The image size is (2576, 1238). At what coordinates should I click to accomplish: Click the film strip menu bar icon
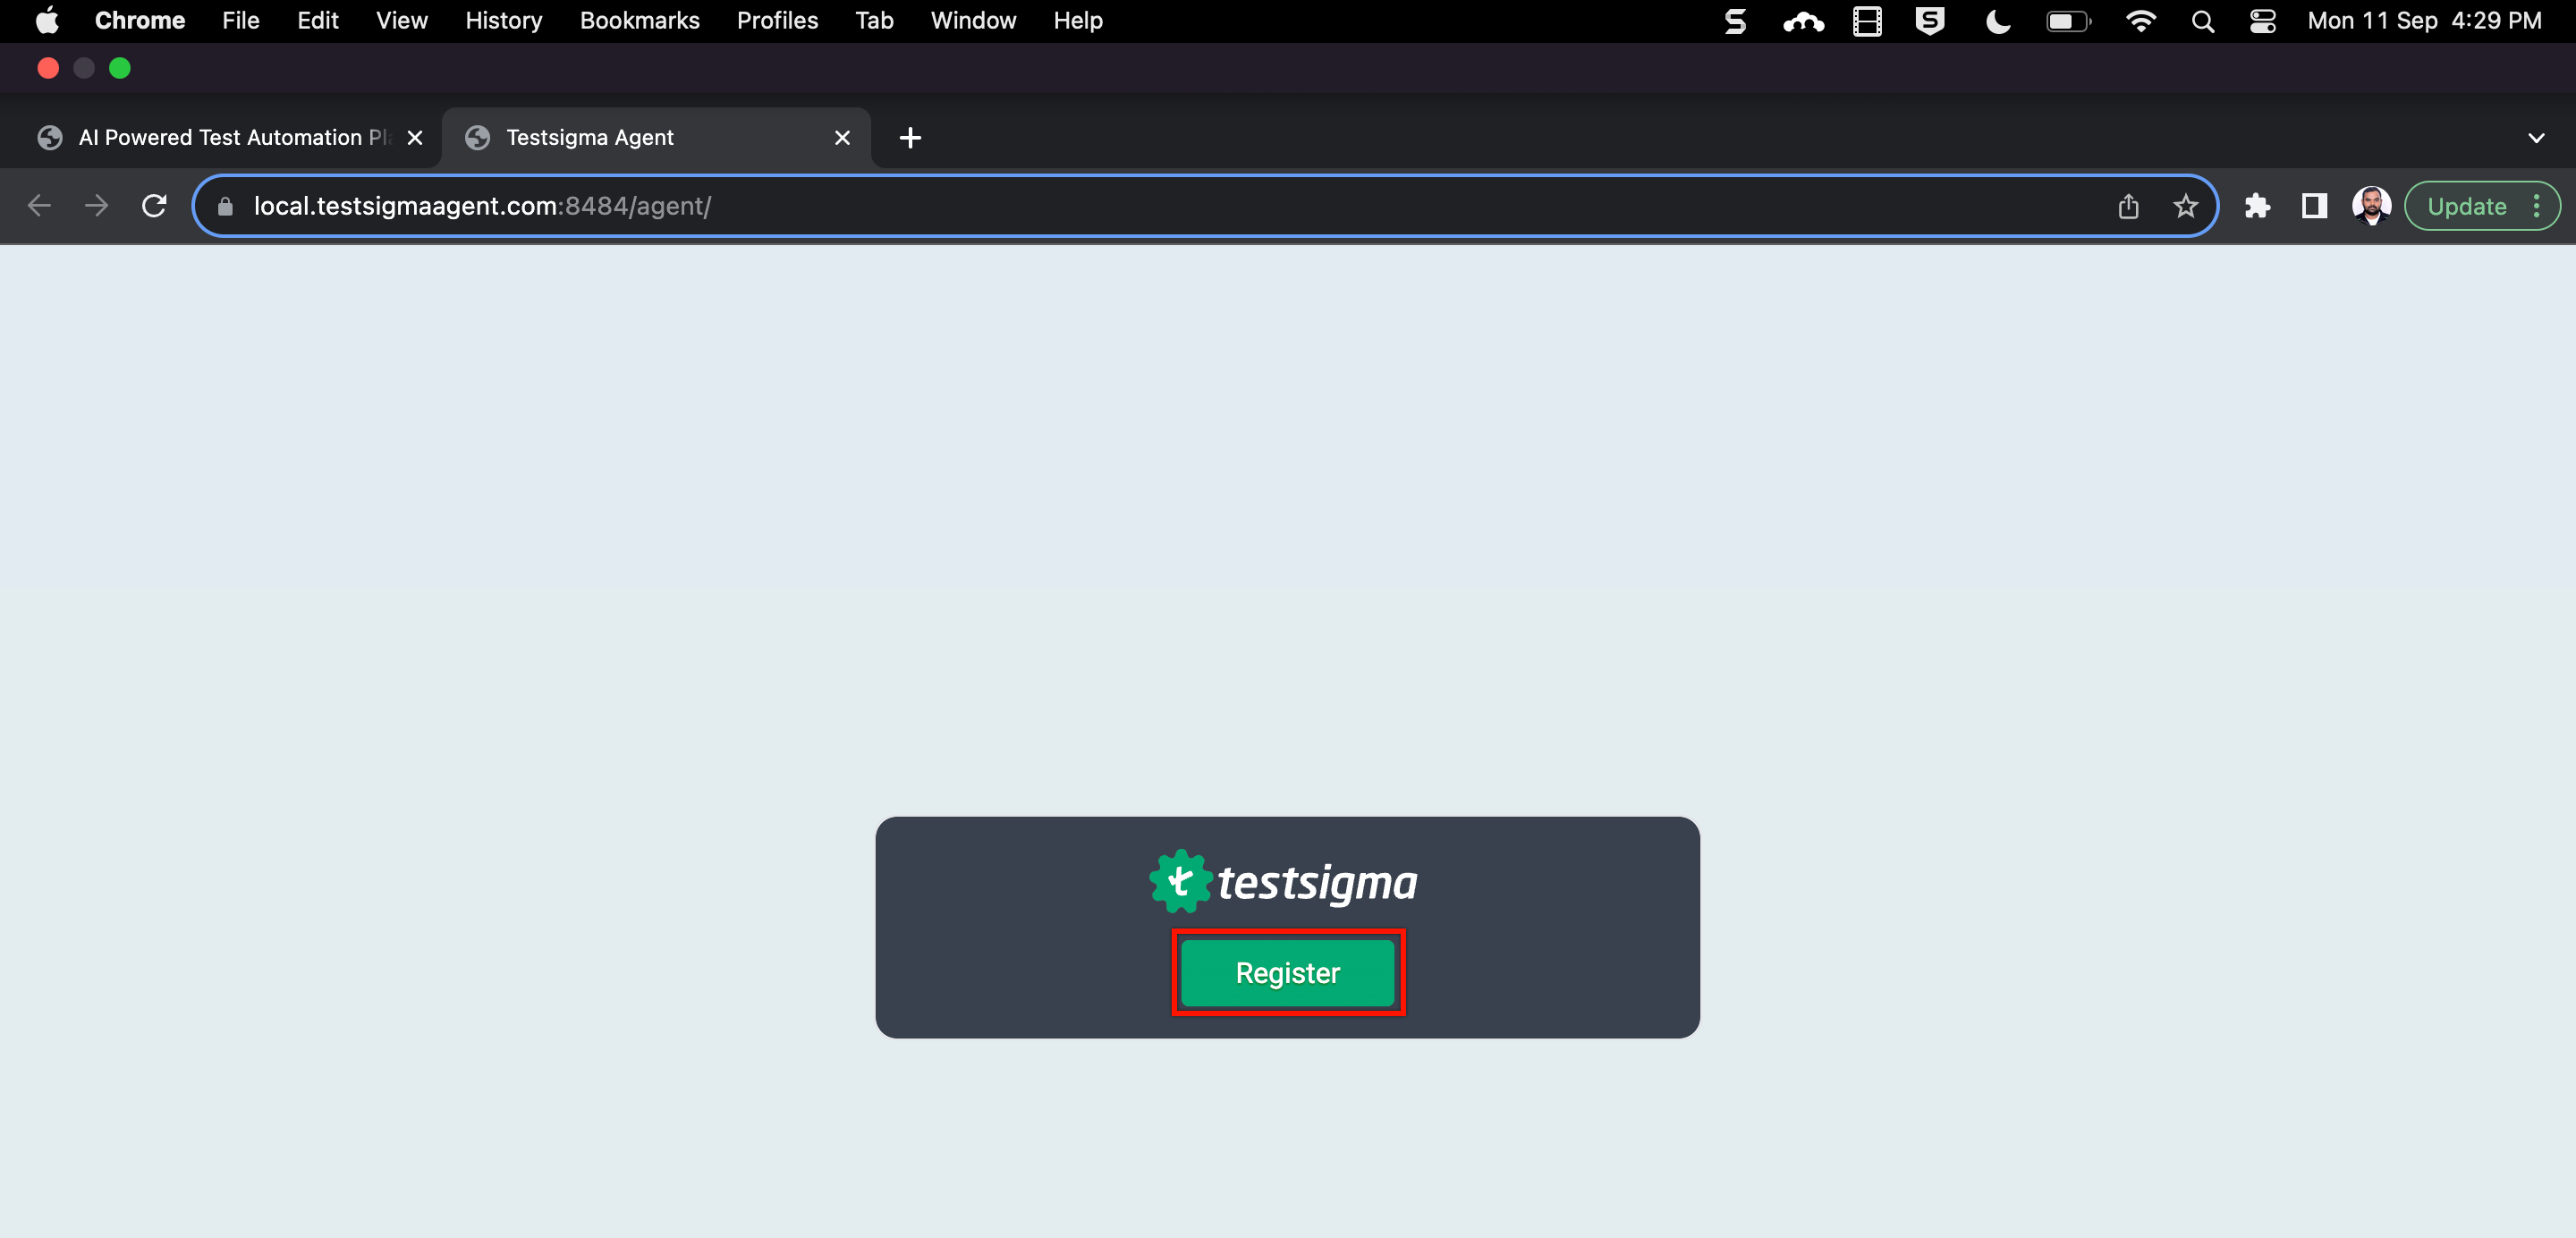[x=1867, y=21]
